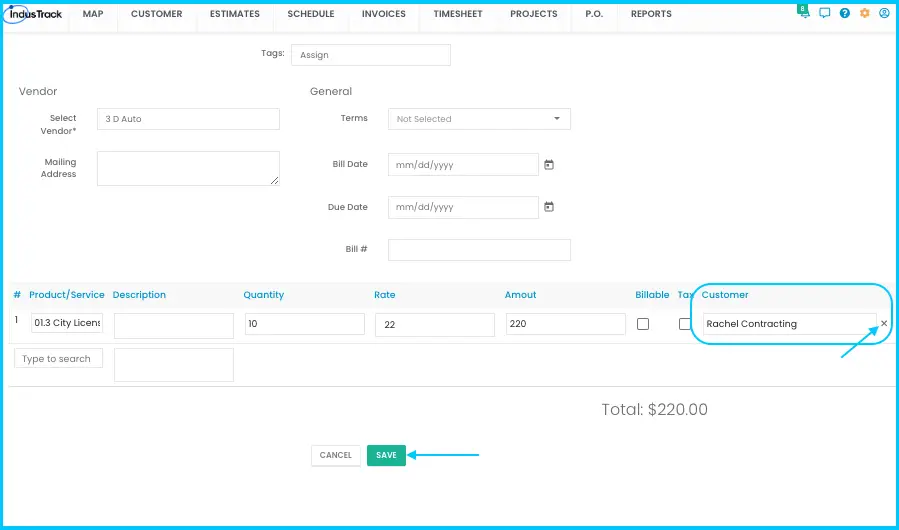Click the Type to search product field

click(58, 358)
